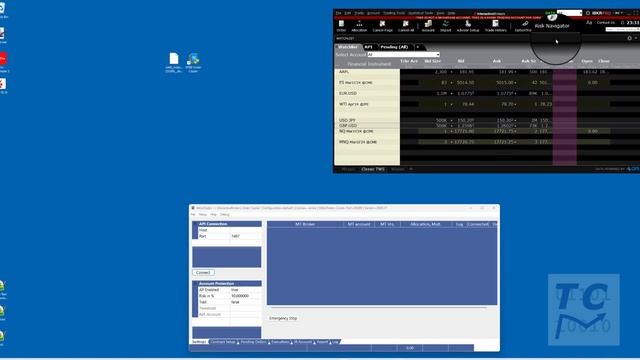This screenshot has height=360, width=640.
Task: Open the Help menu in Order Copier
Action: 213,215
